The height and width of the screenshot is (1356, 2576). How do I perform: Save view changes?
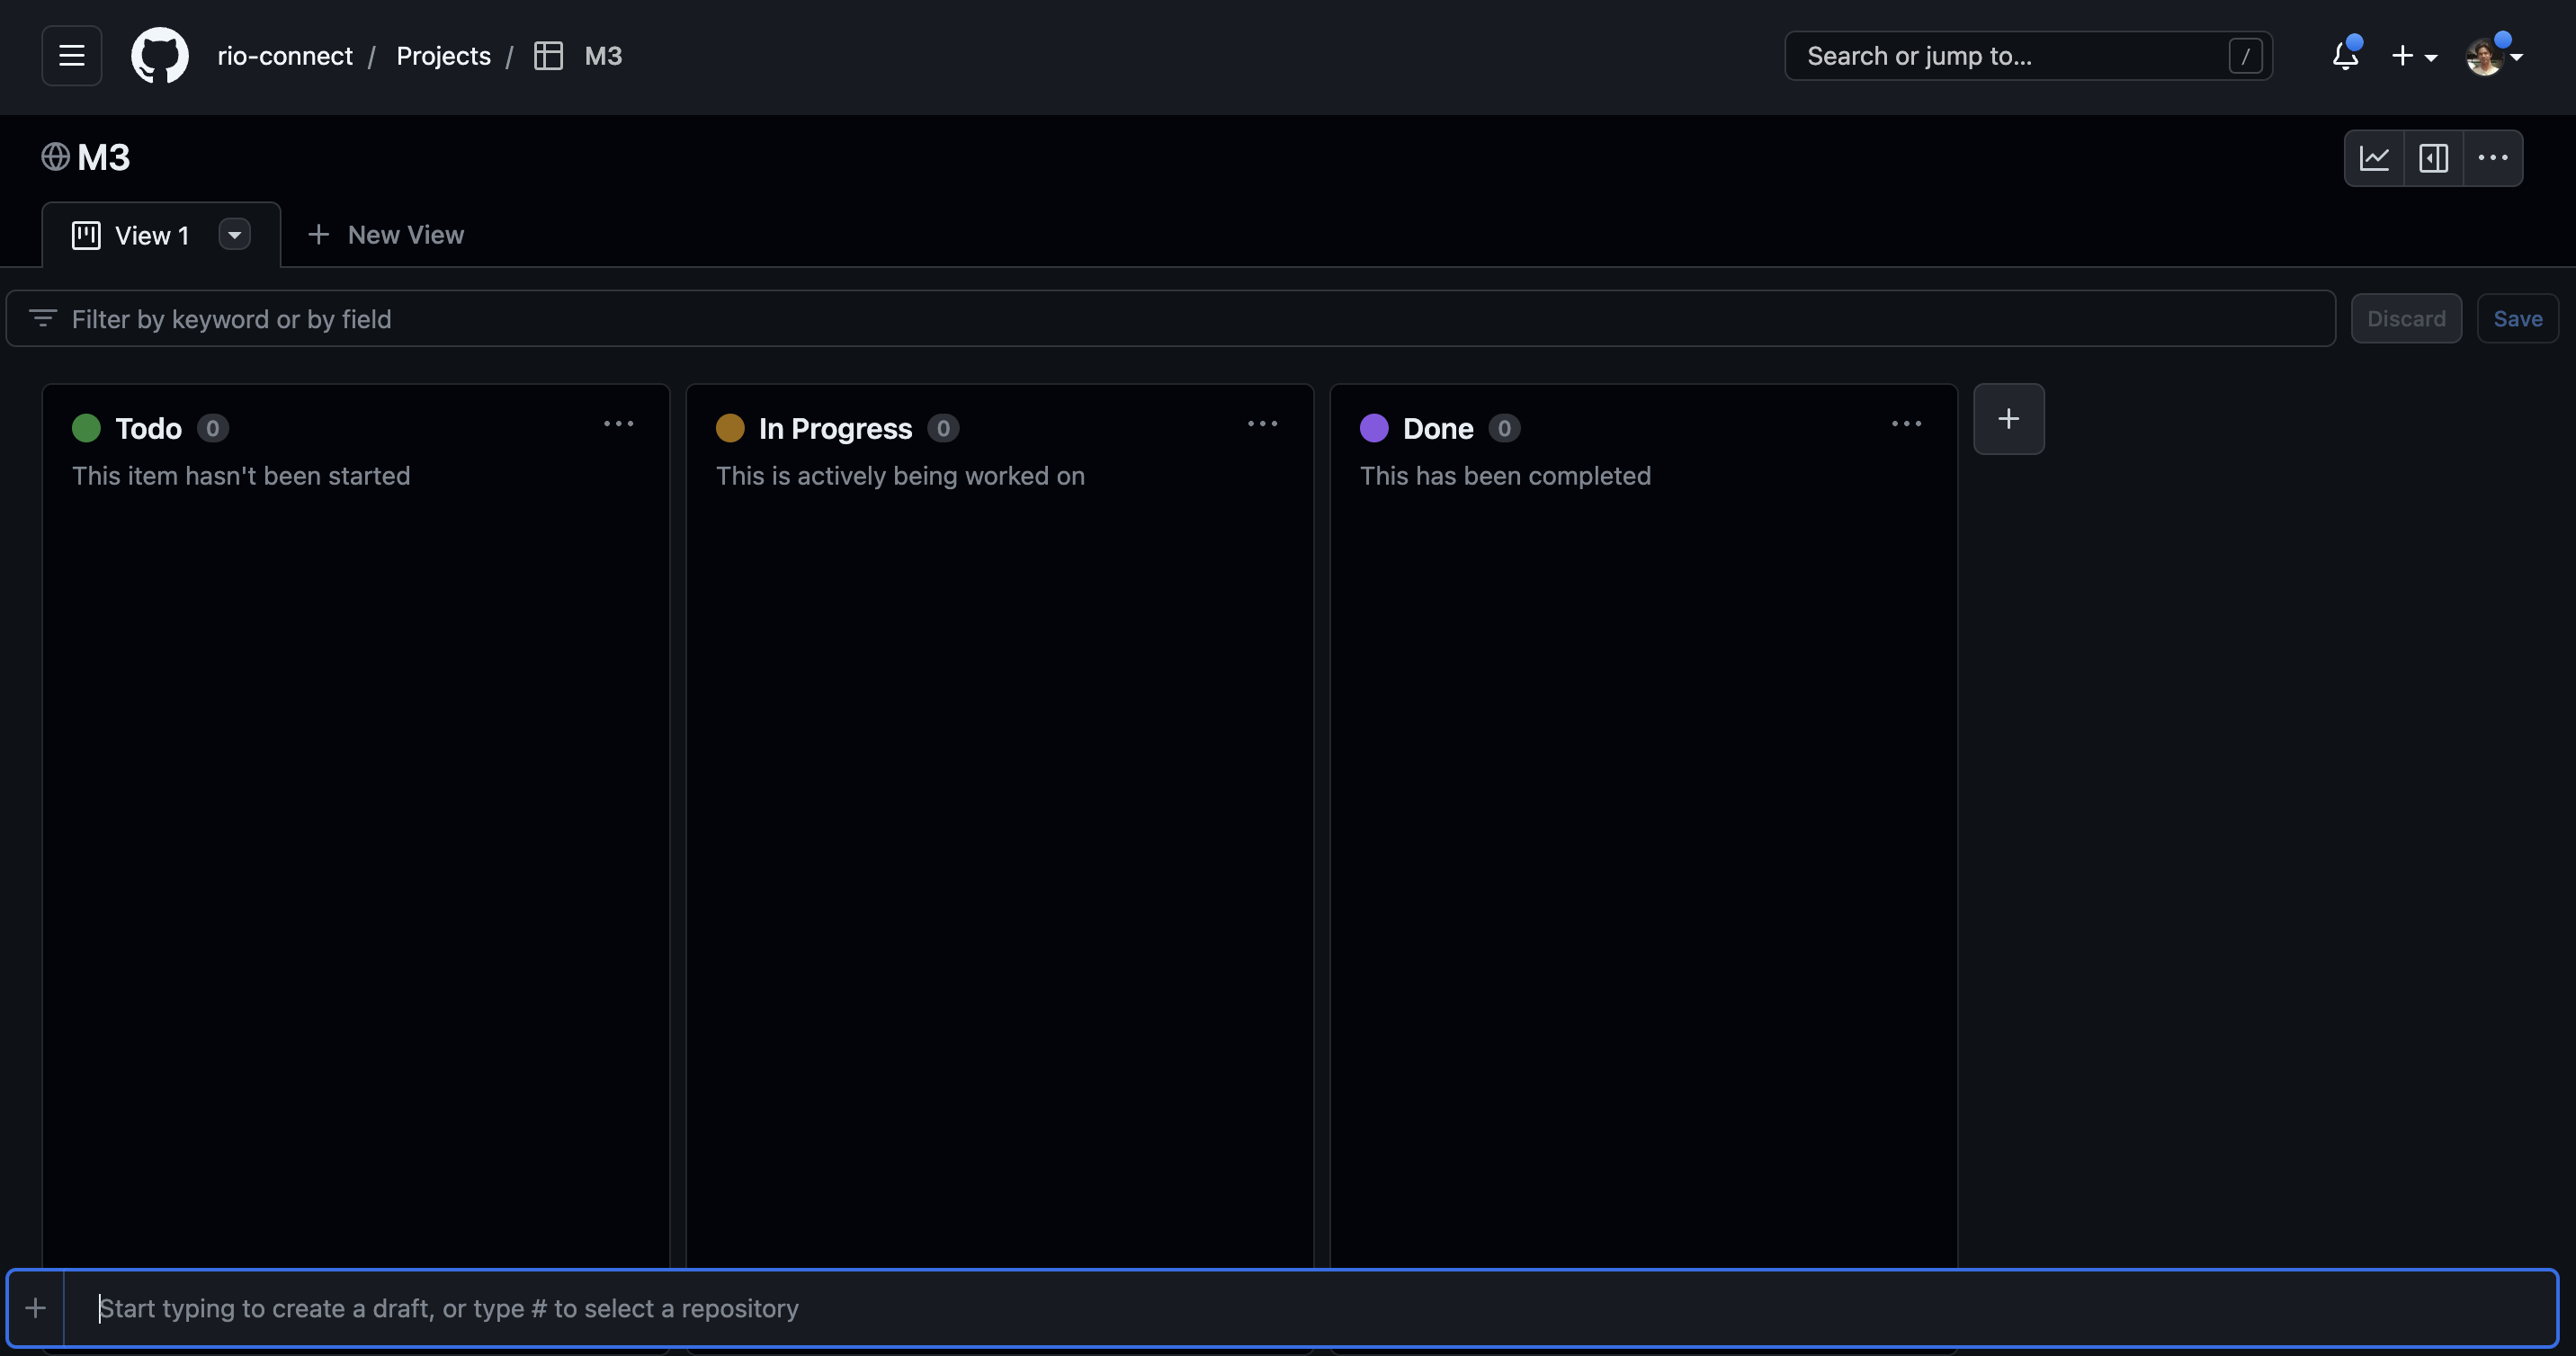(2517, 319)
